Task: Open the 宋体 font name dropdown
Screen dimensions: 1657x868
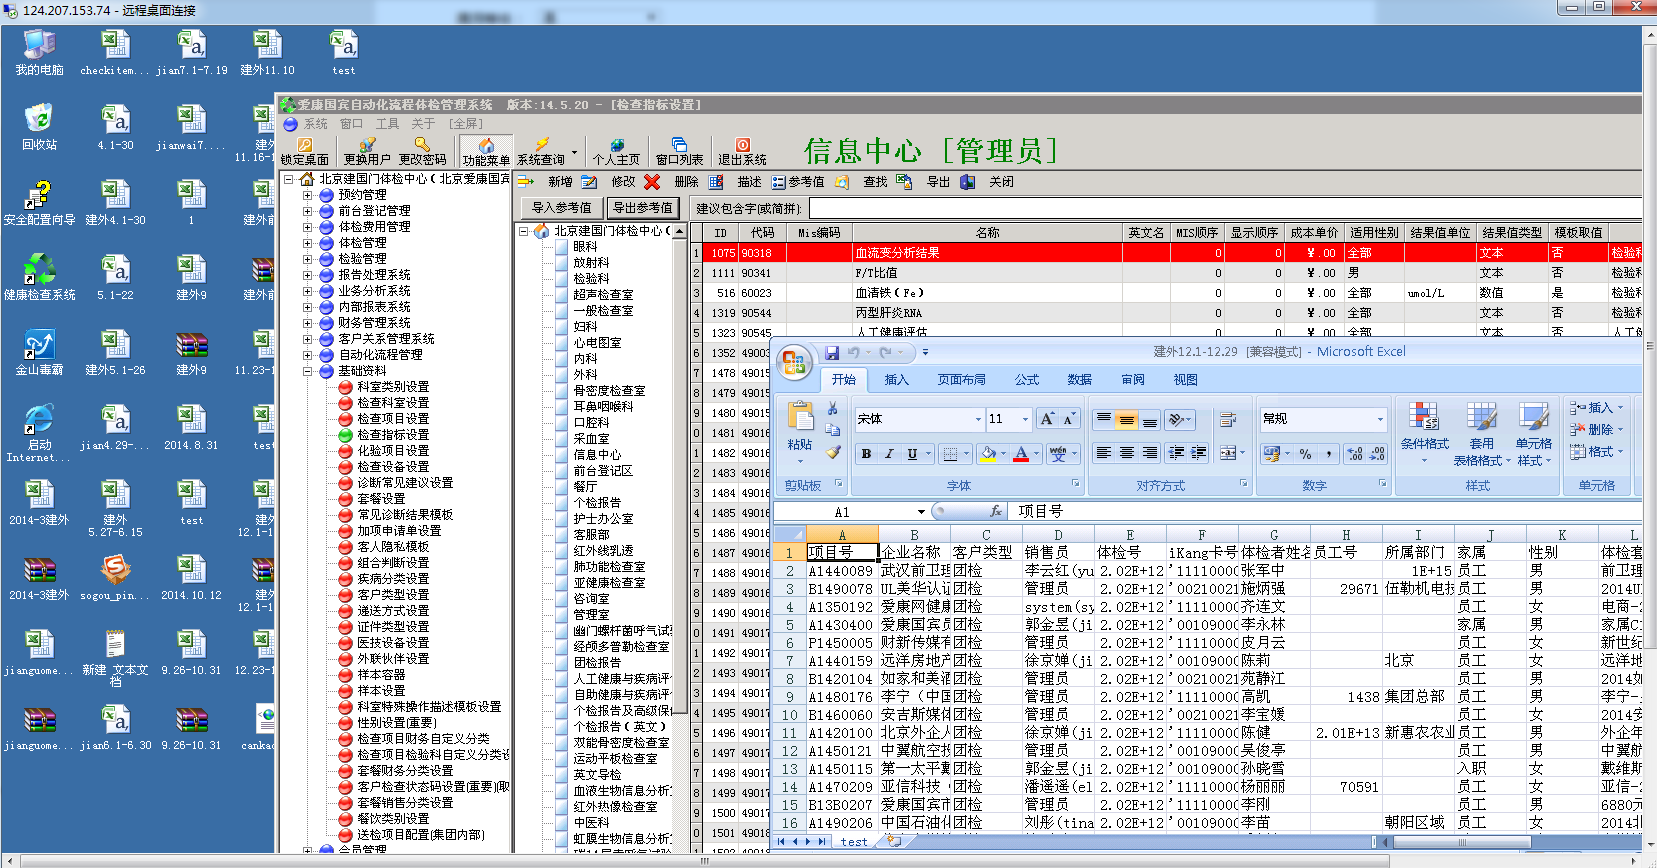Action: (x=978, y=419)
